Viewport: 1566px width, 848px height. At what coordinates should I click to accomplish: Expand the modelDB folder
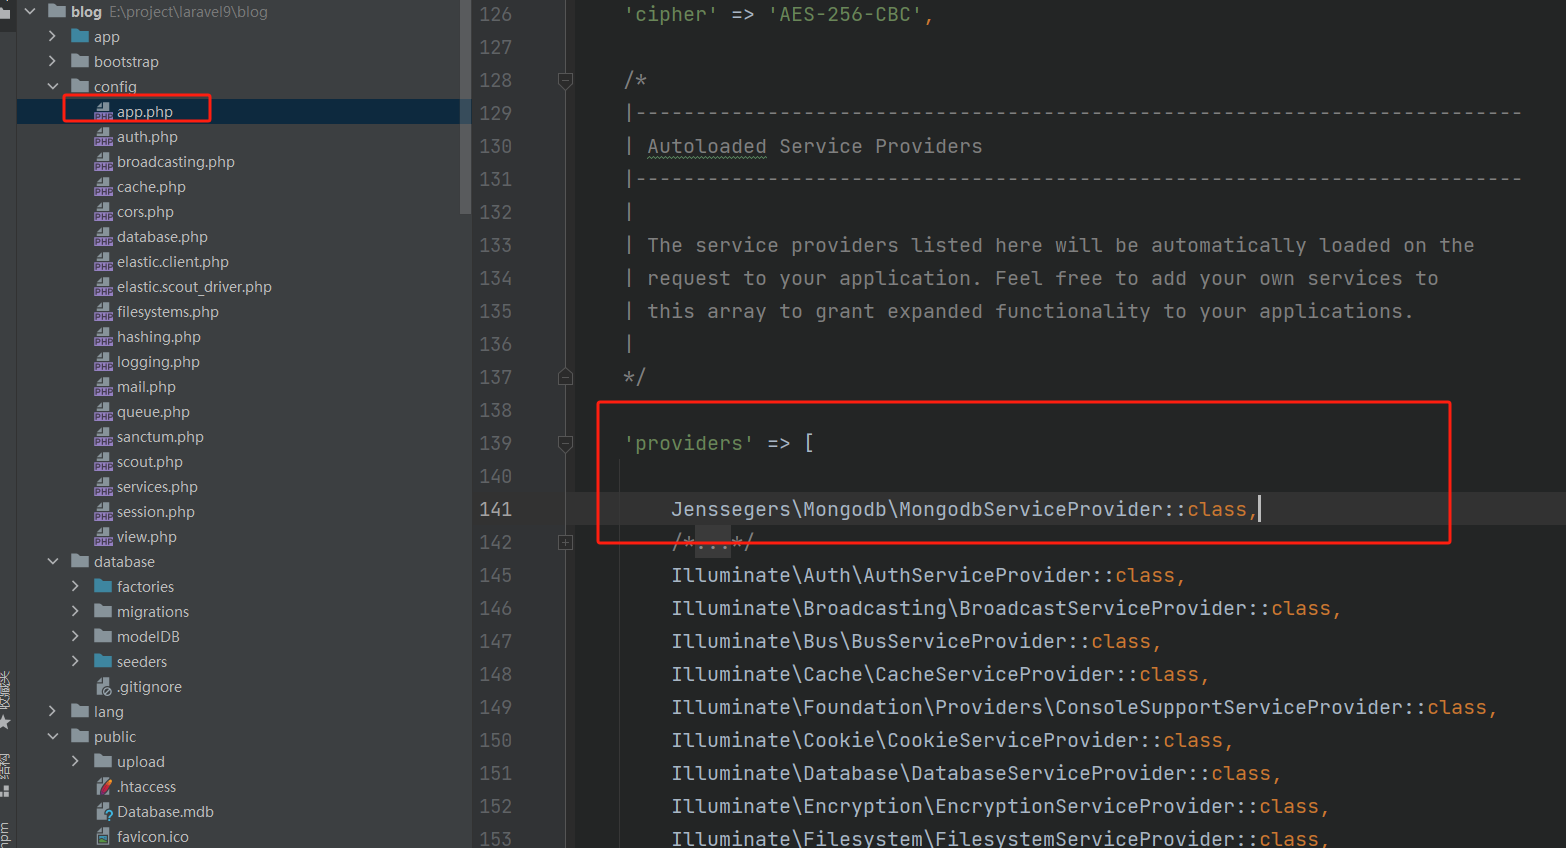point(76,637)
